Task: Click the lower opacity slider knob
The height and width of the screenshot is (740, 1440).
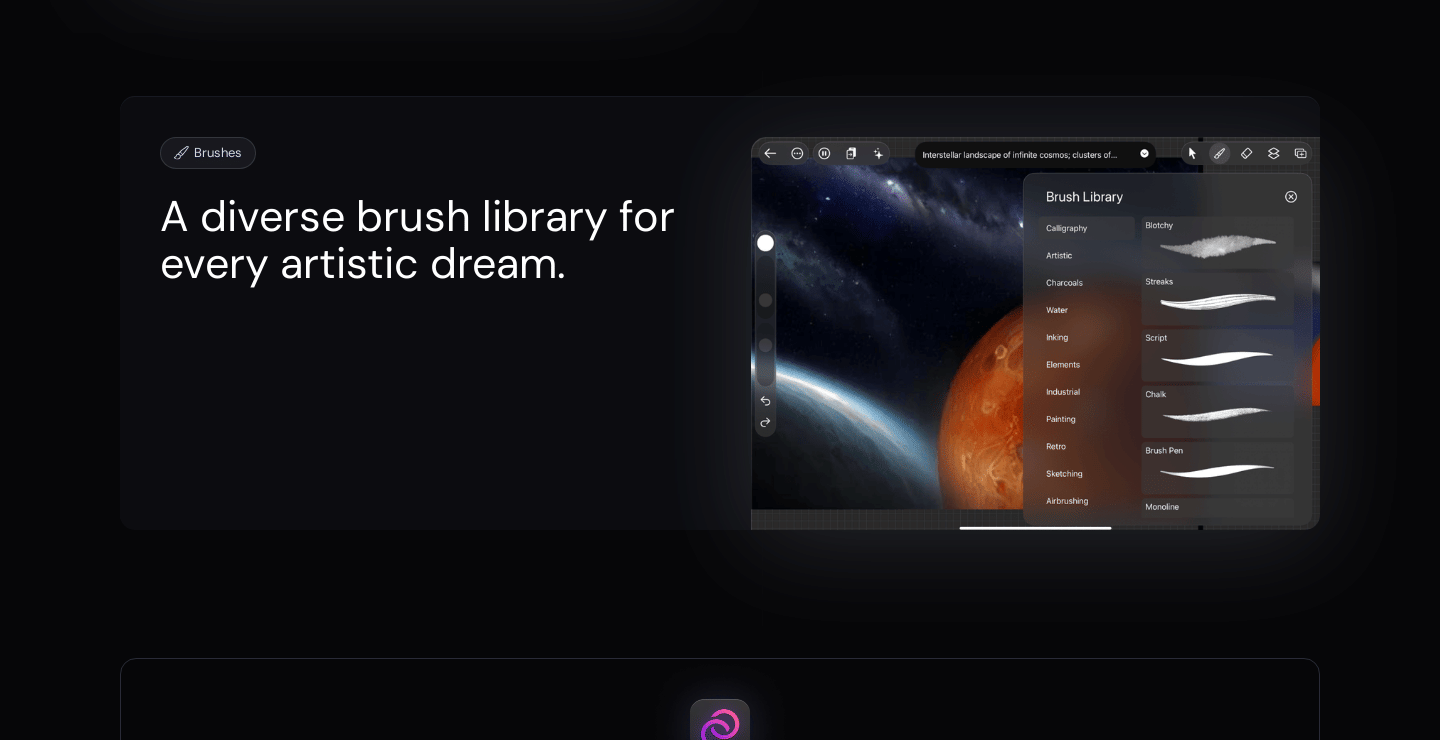Action: point(765,345)
